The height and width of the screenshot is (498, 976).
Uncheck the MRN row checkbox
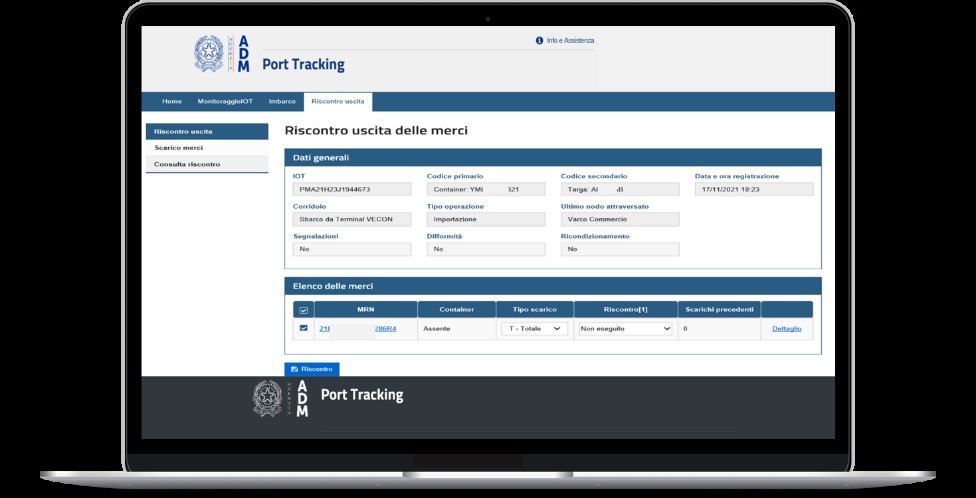304,328
